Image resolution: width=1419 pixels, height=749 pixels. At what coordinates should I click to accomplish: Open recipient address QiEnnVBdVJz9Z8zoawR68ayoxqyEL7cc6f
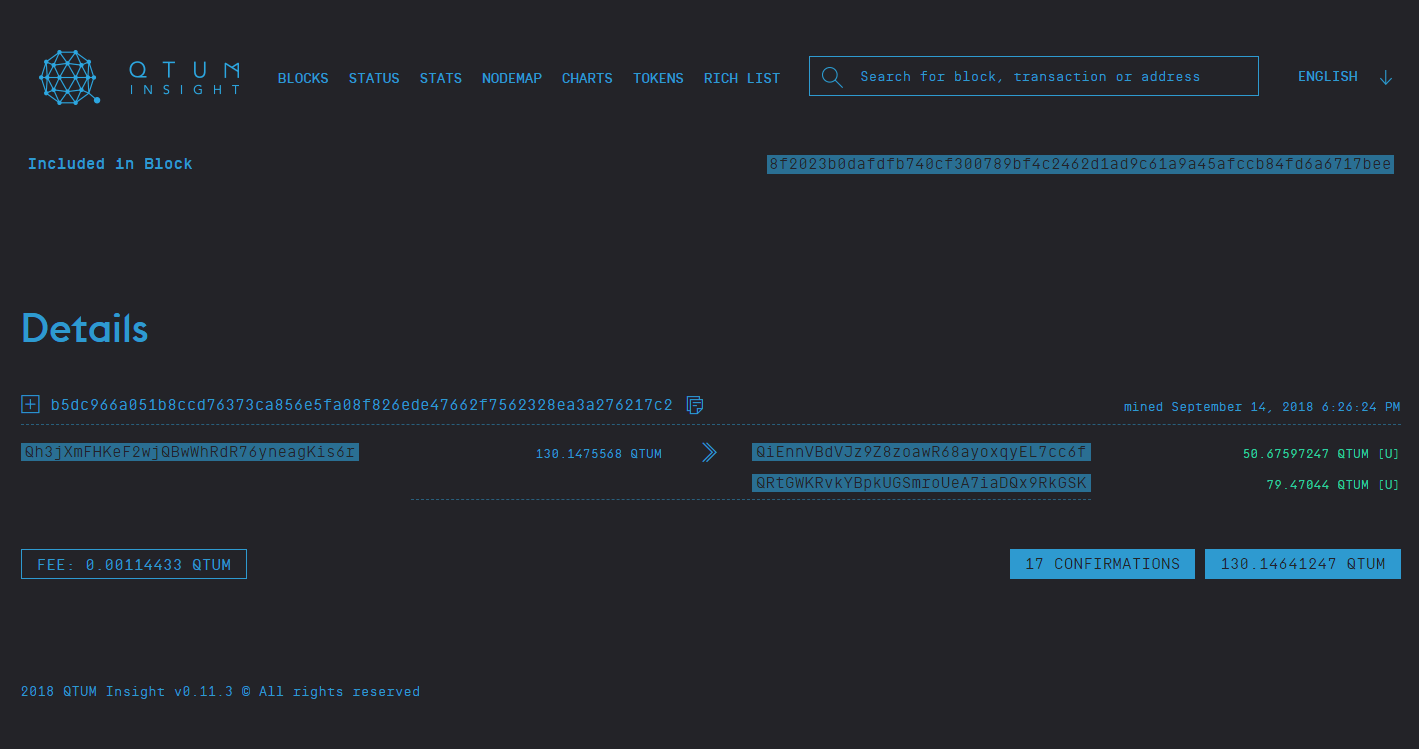(x=921, y=453)
